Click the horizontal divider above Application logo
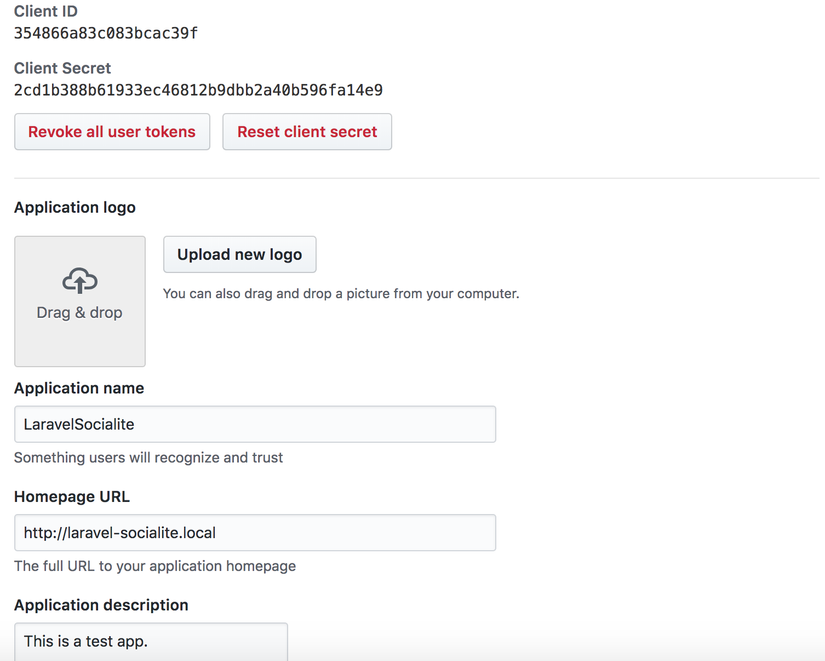Image resolution: width=825 pixels, height=661 pixels. (416, 179)
